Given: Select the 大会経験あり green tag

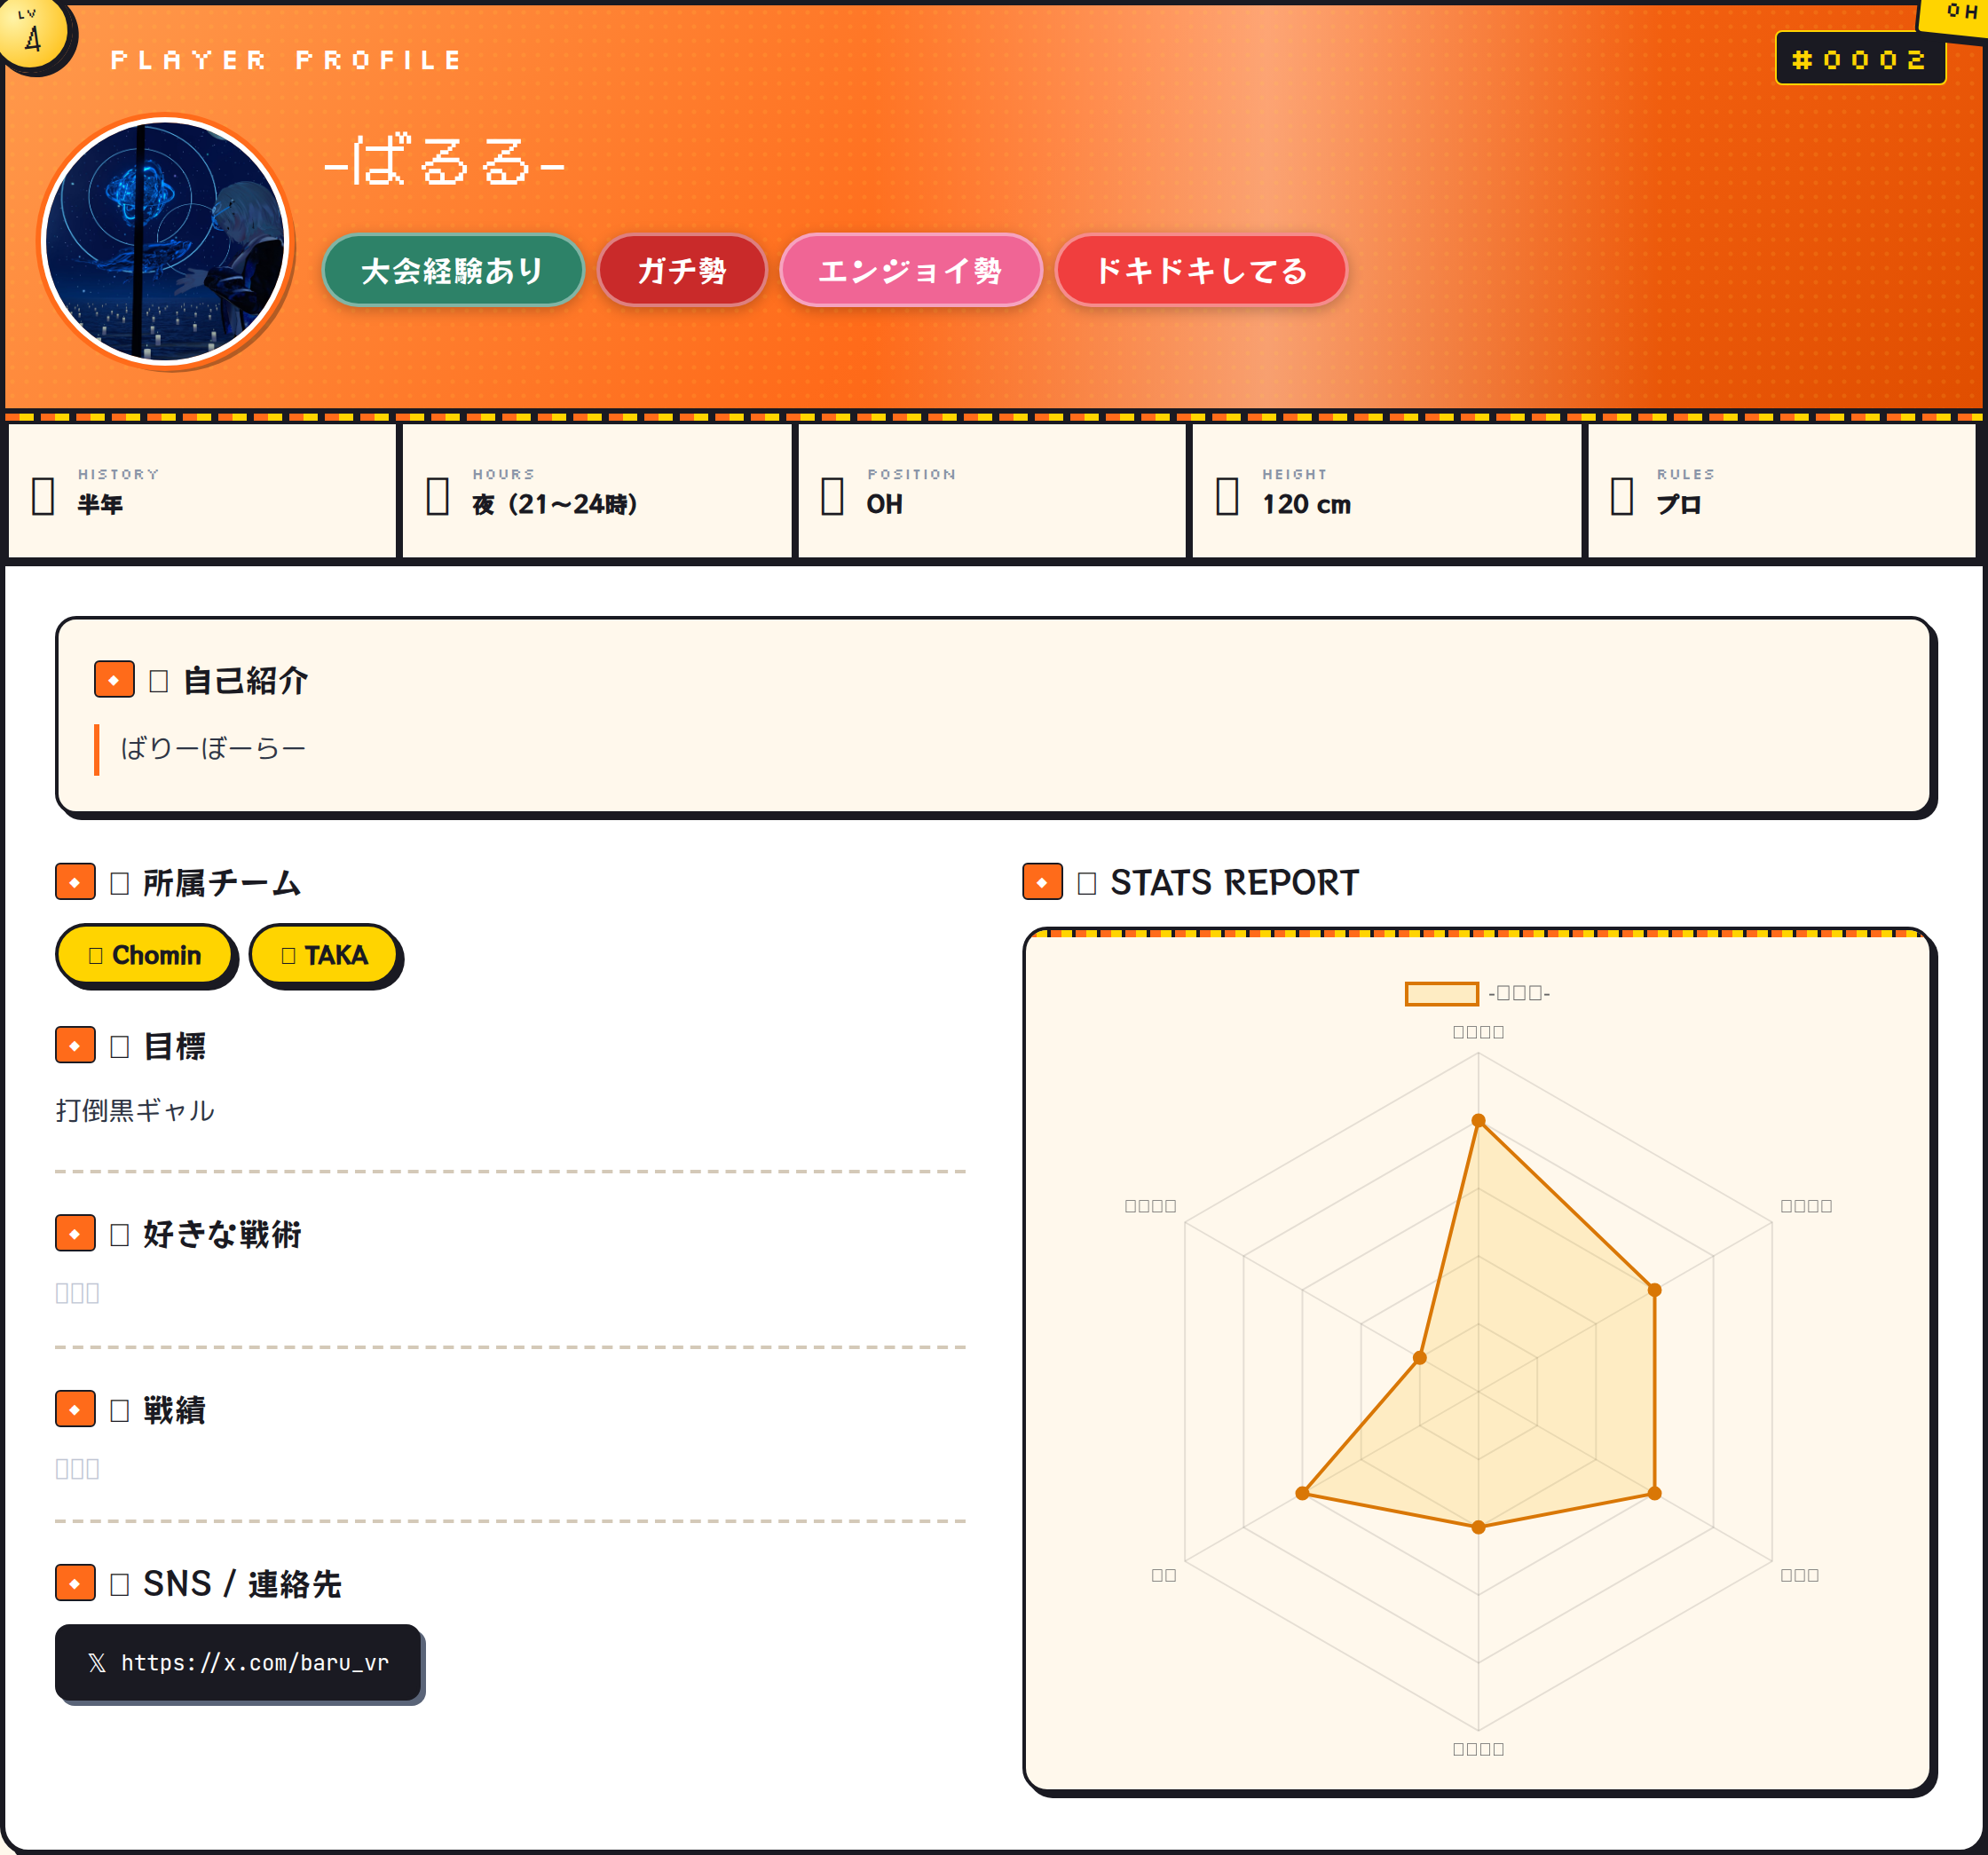Looking at the screenshot, I should (x=452, y=270).
